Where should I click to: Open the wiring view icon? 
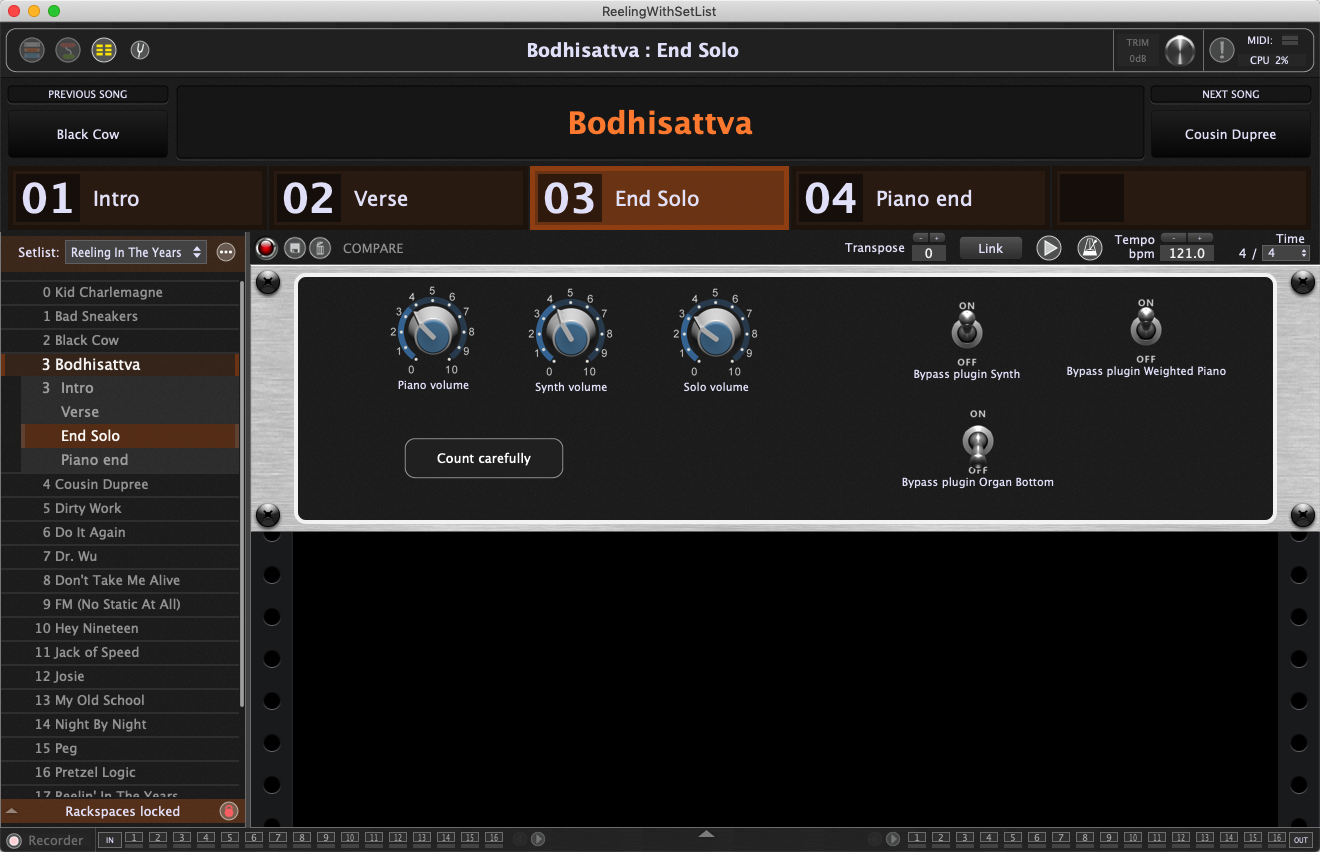click(68, 50)
